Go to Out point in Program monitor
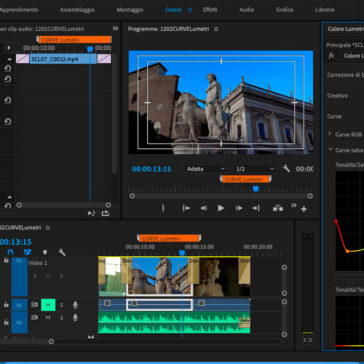Viewport: 364px width, 364px height. point(256,208)
